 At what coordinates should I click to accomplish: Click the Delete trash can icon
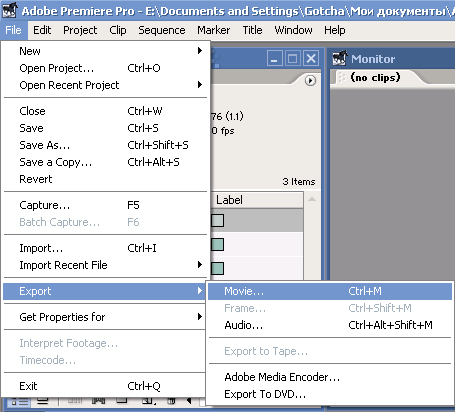point(171,401)
